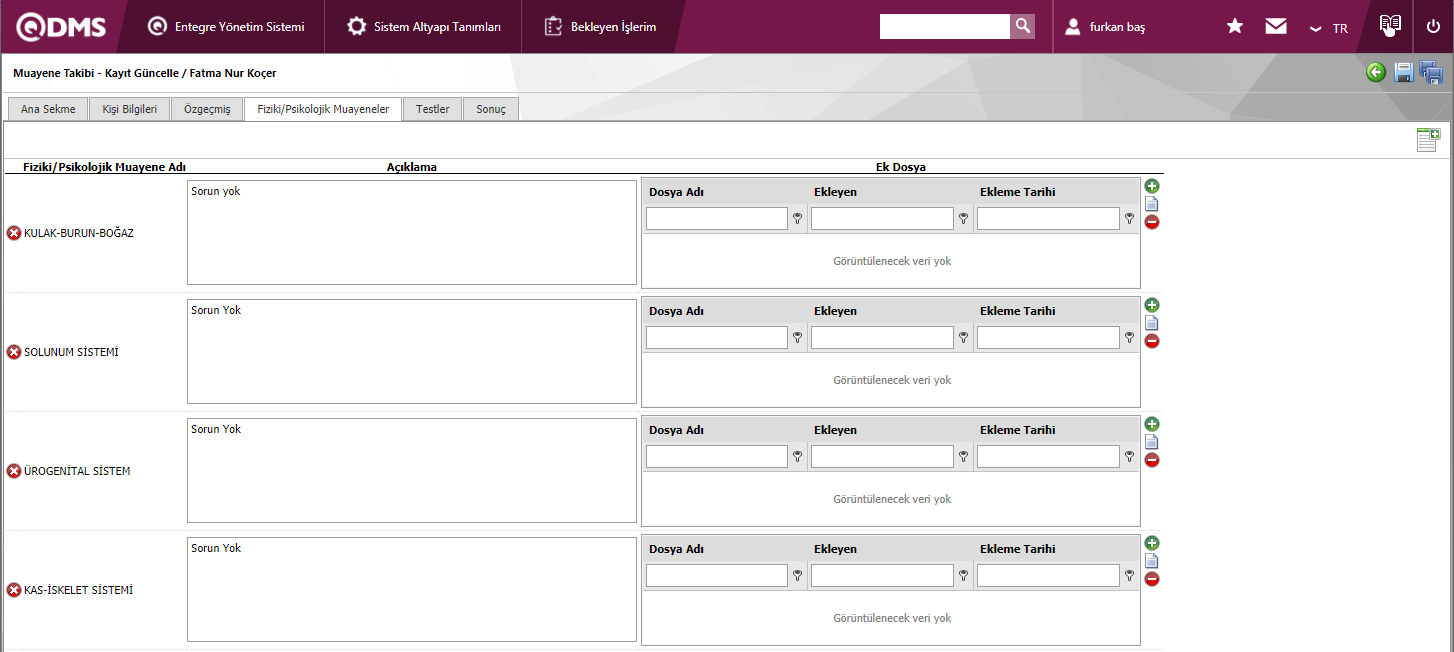The height and width of the screenshot is (652, 1454).
Task: Open the messages envelope icon
Action: [x=1276, y=27]
